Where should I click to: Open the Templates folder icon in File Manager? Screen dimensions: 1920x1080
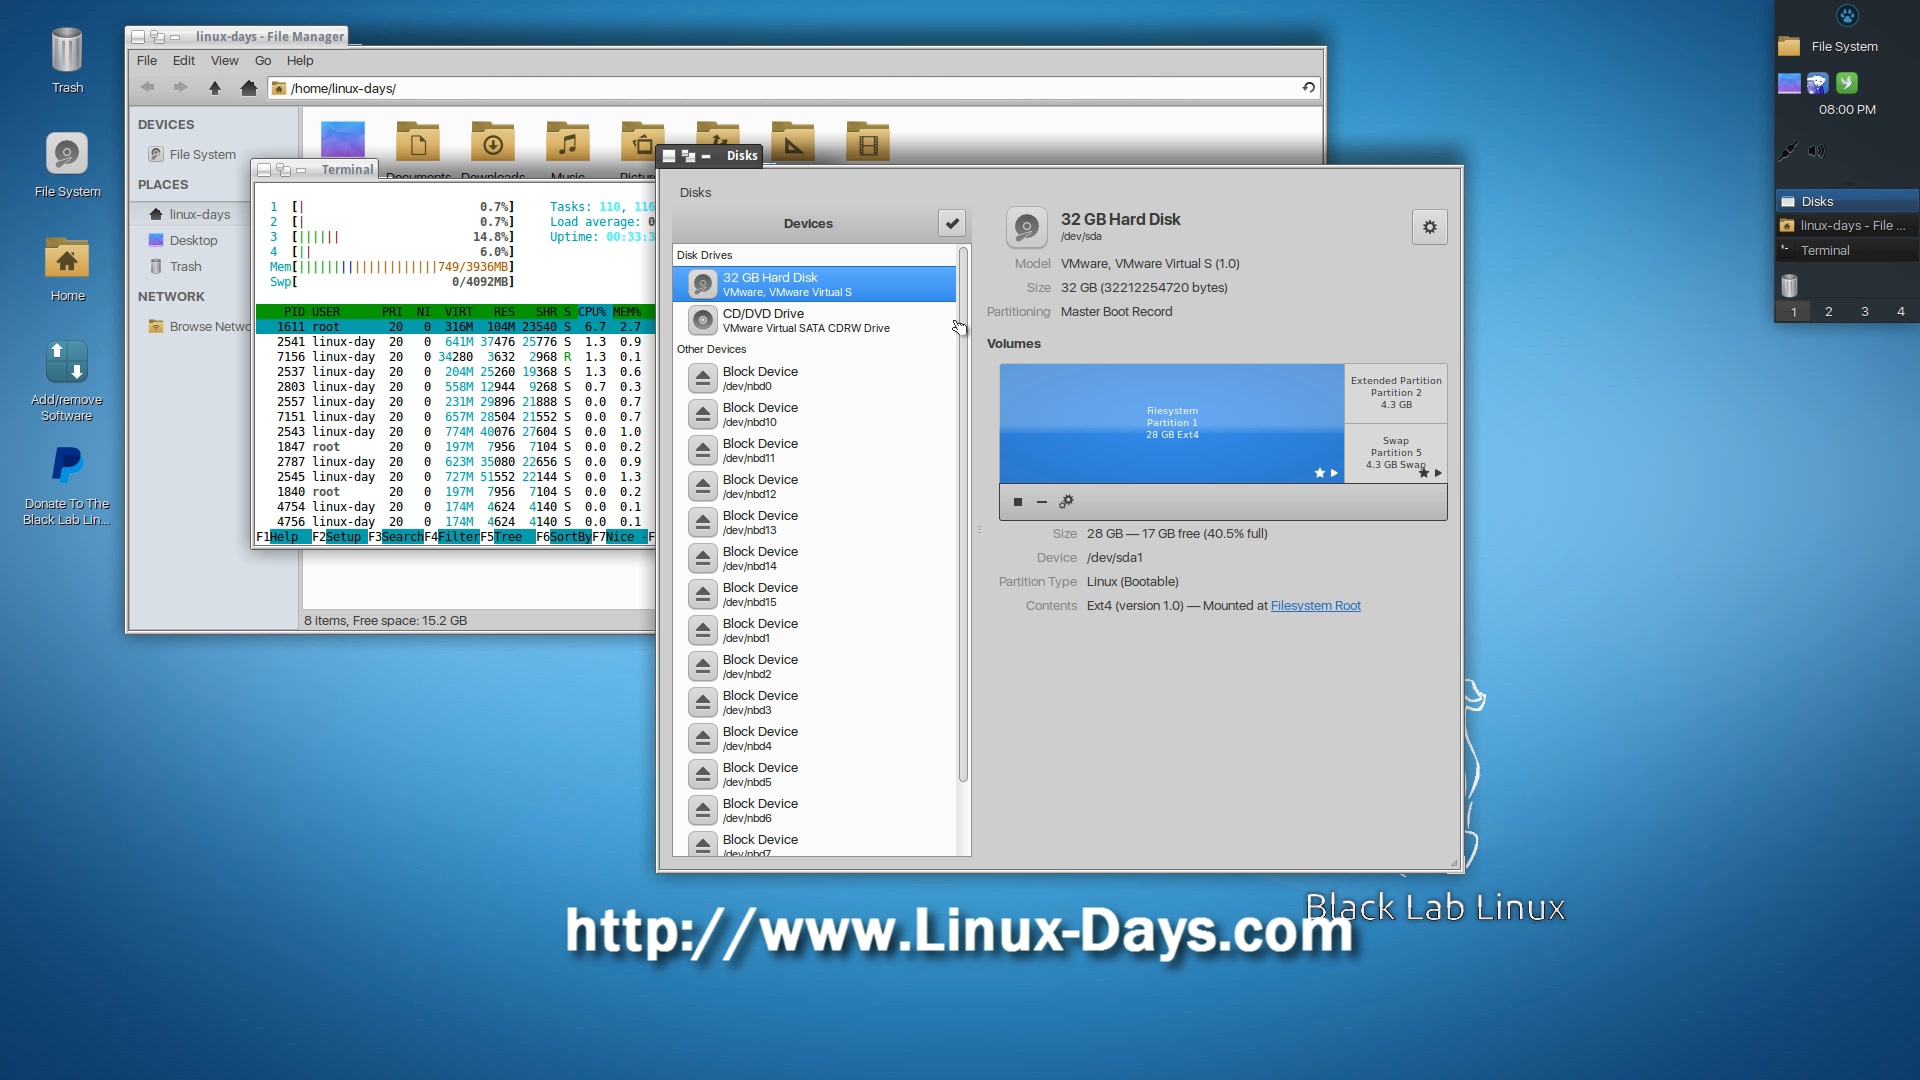coord(793,143)
